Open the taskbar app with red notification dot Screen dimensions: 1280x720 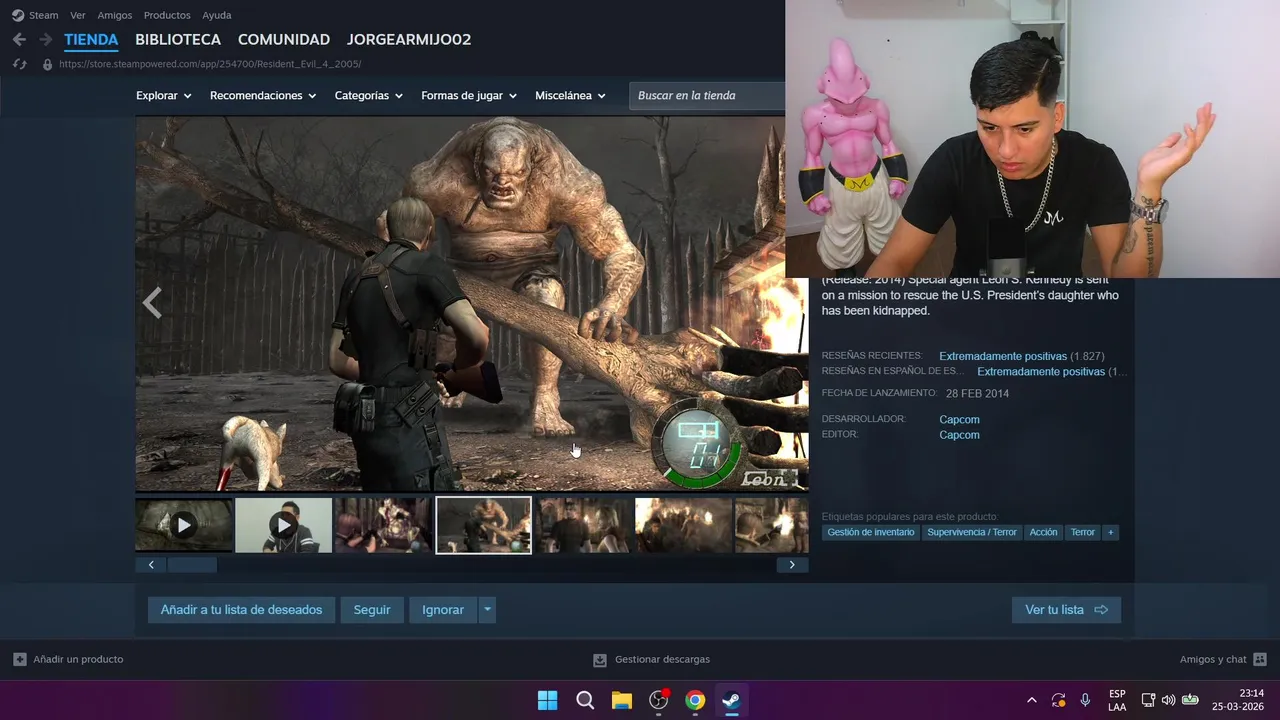(x=658, y=700)
